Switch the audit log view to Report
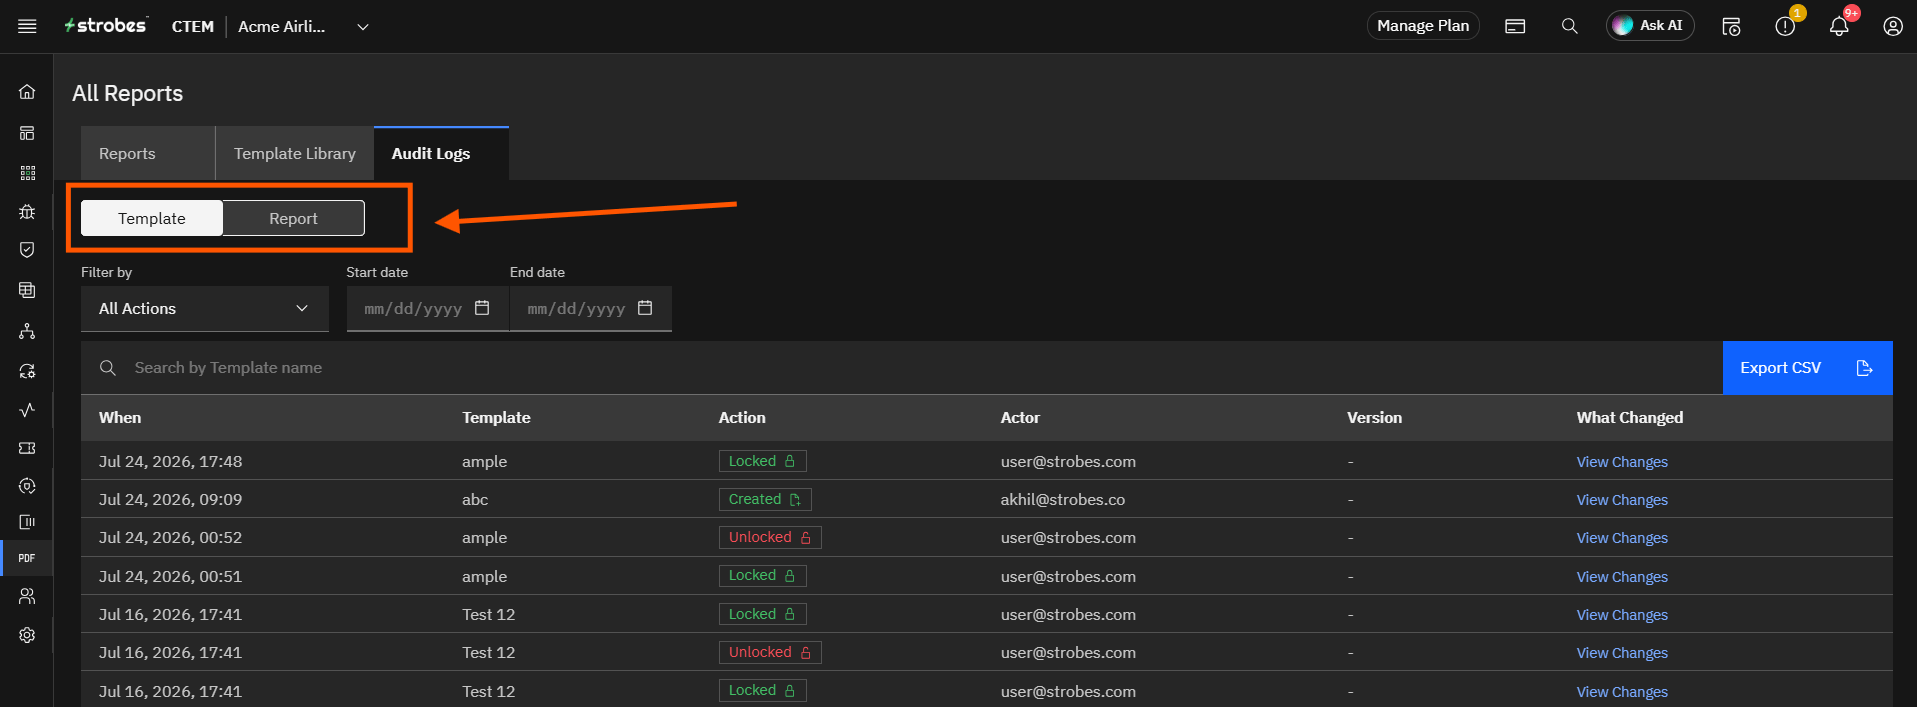 point(293,218)
